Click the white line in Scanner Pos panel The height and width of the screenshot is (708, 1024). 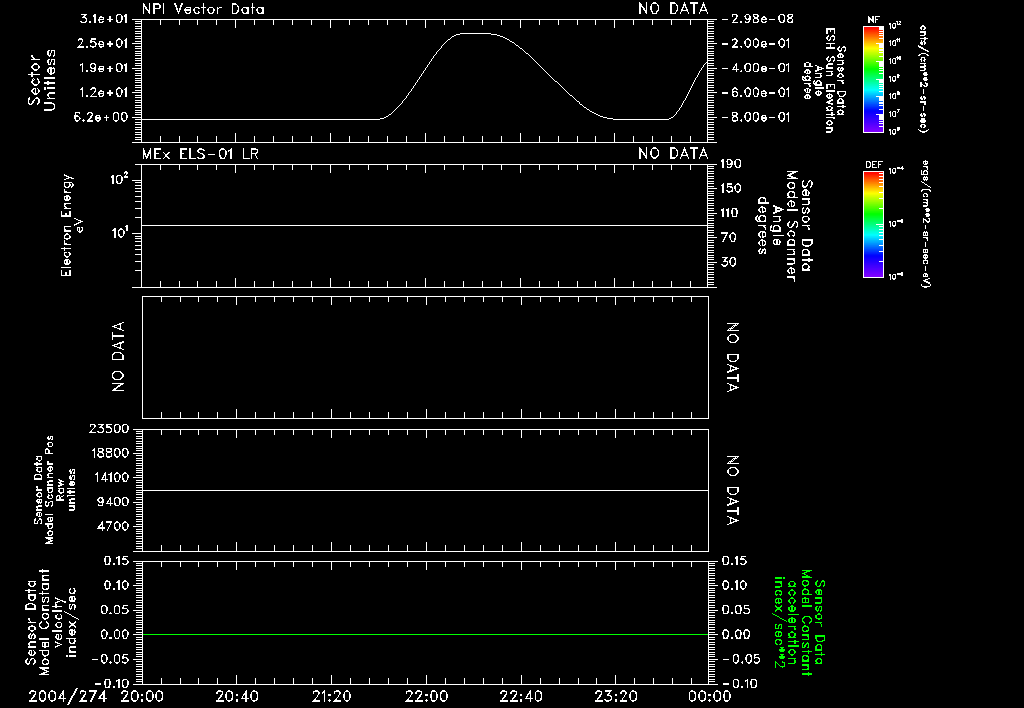(x=425, y=490)
